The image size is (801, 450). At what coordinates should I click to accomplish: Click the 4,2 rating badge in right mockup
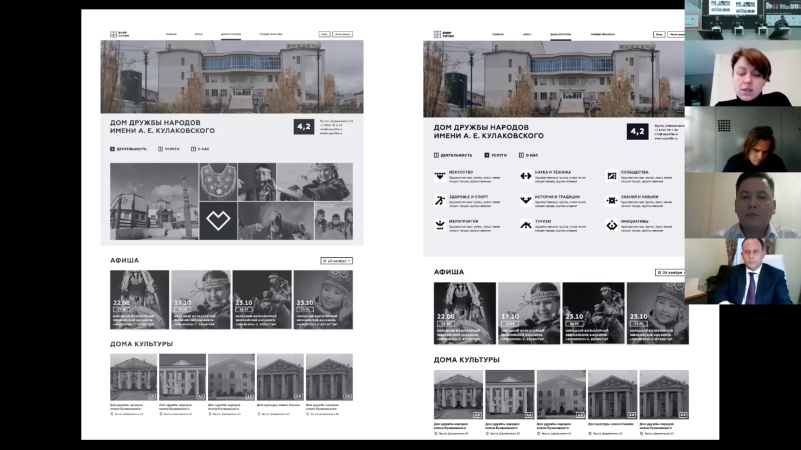click(x=636, y=131)
